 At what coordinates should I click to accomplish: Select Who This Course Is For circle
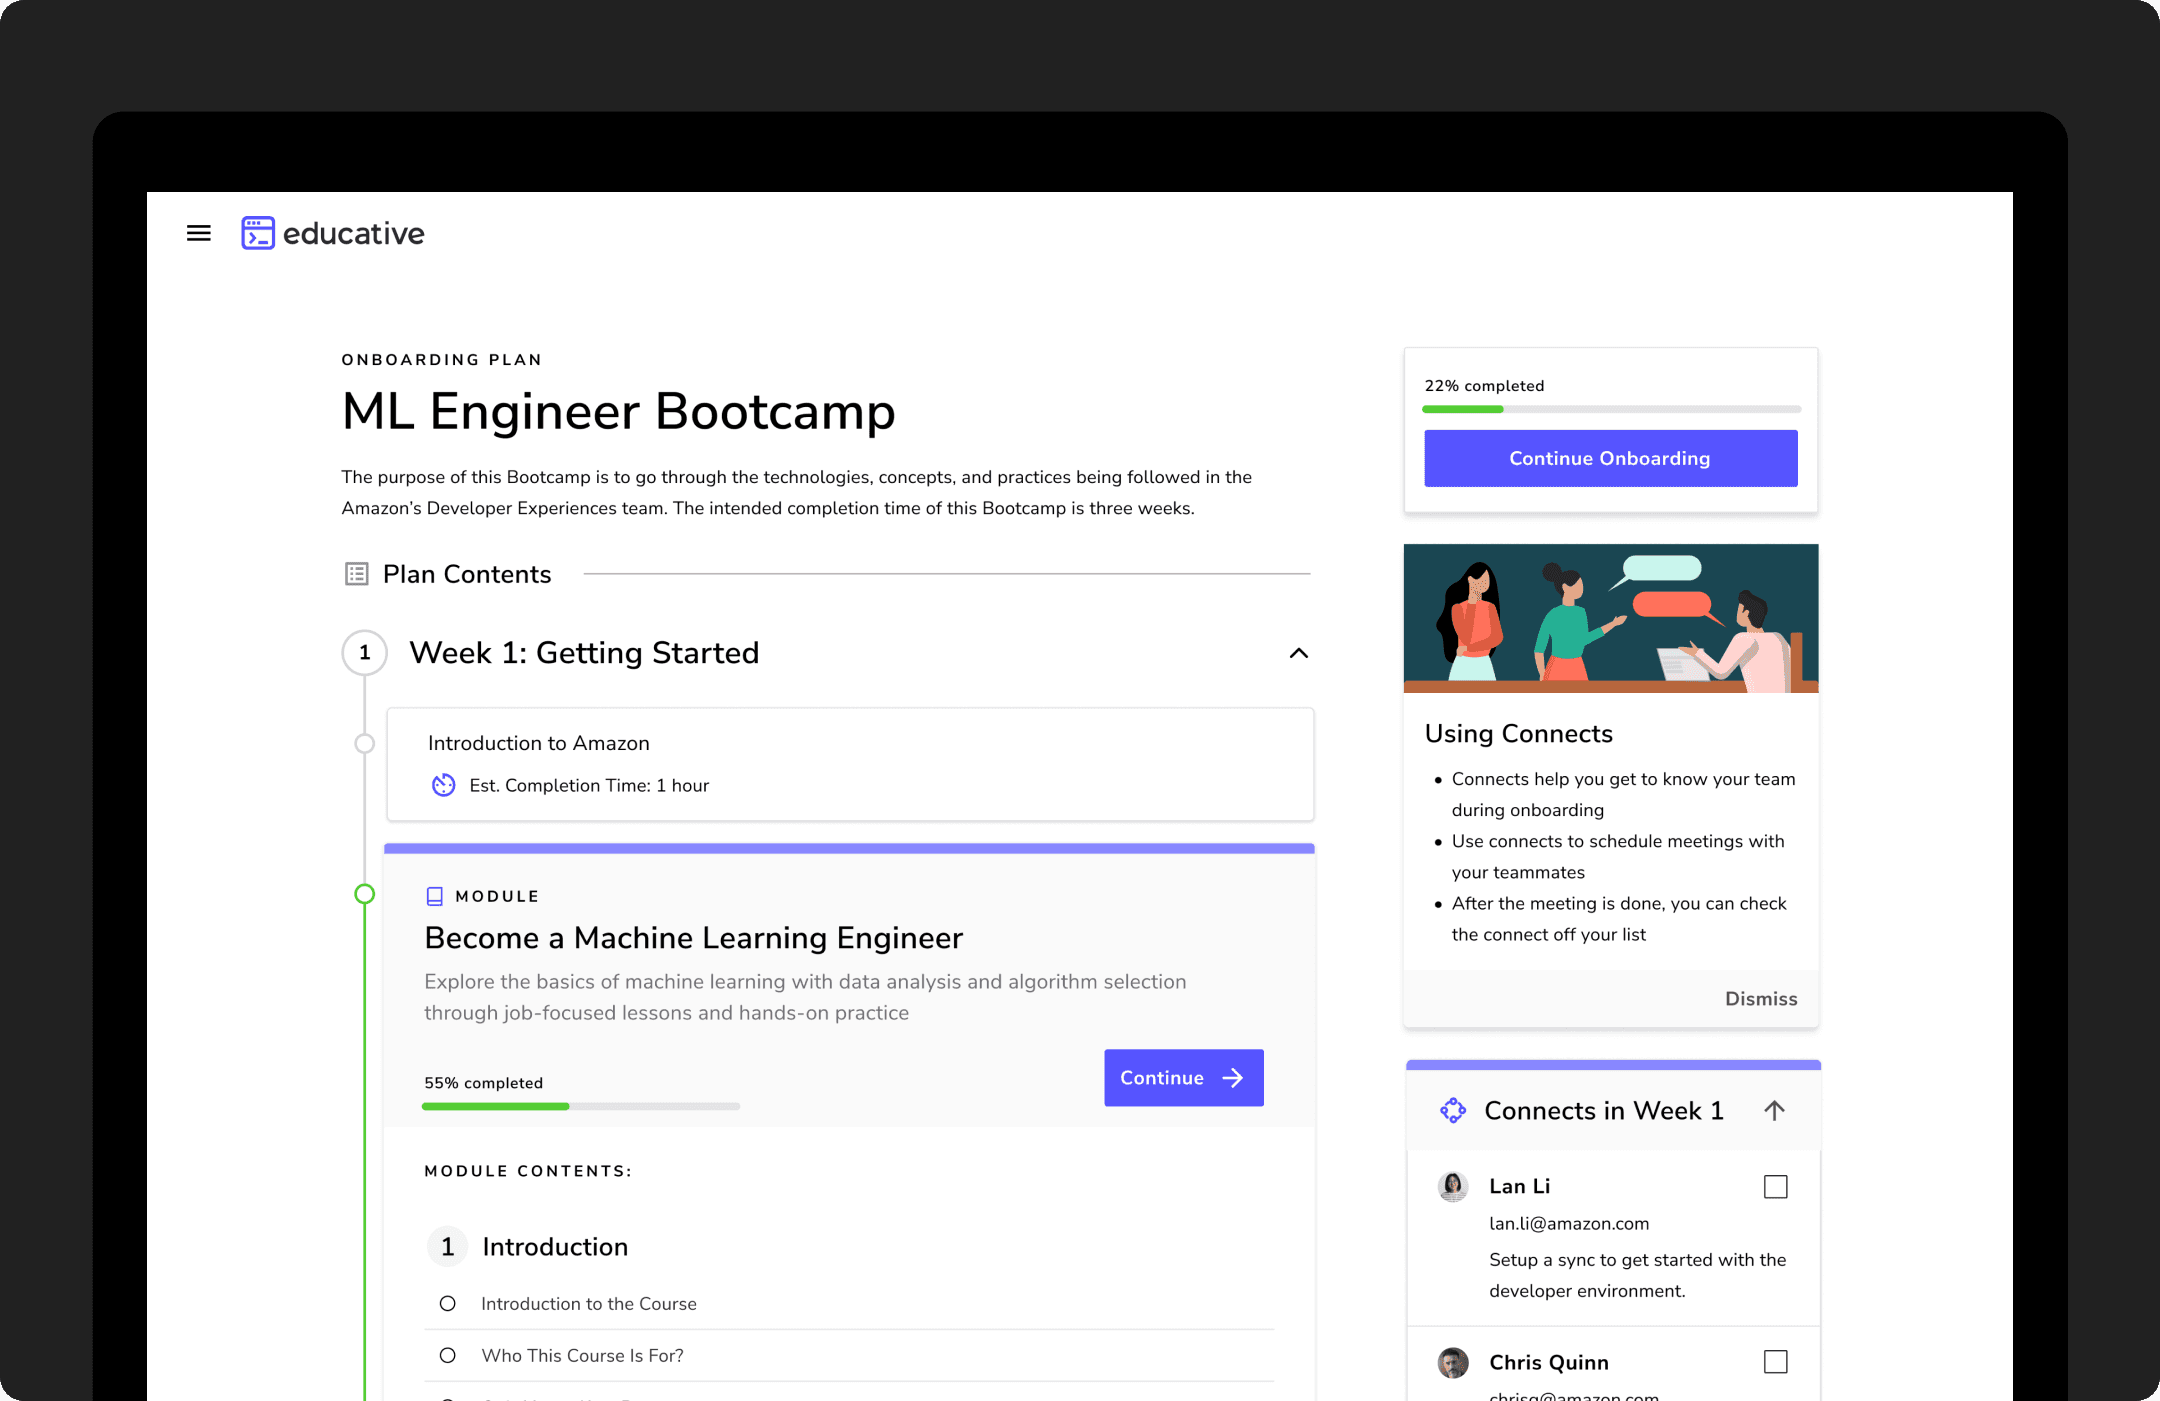point(448,1356)
